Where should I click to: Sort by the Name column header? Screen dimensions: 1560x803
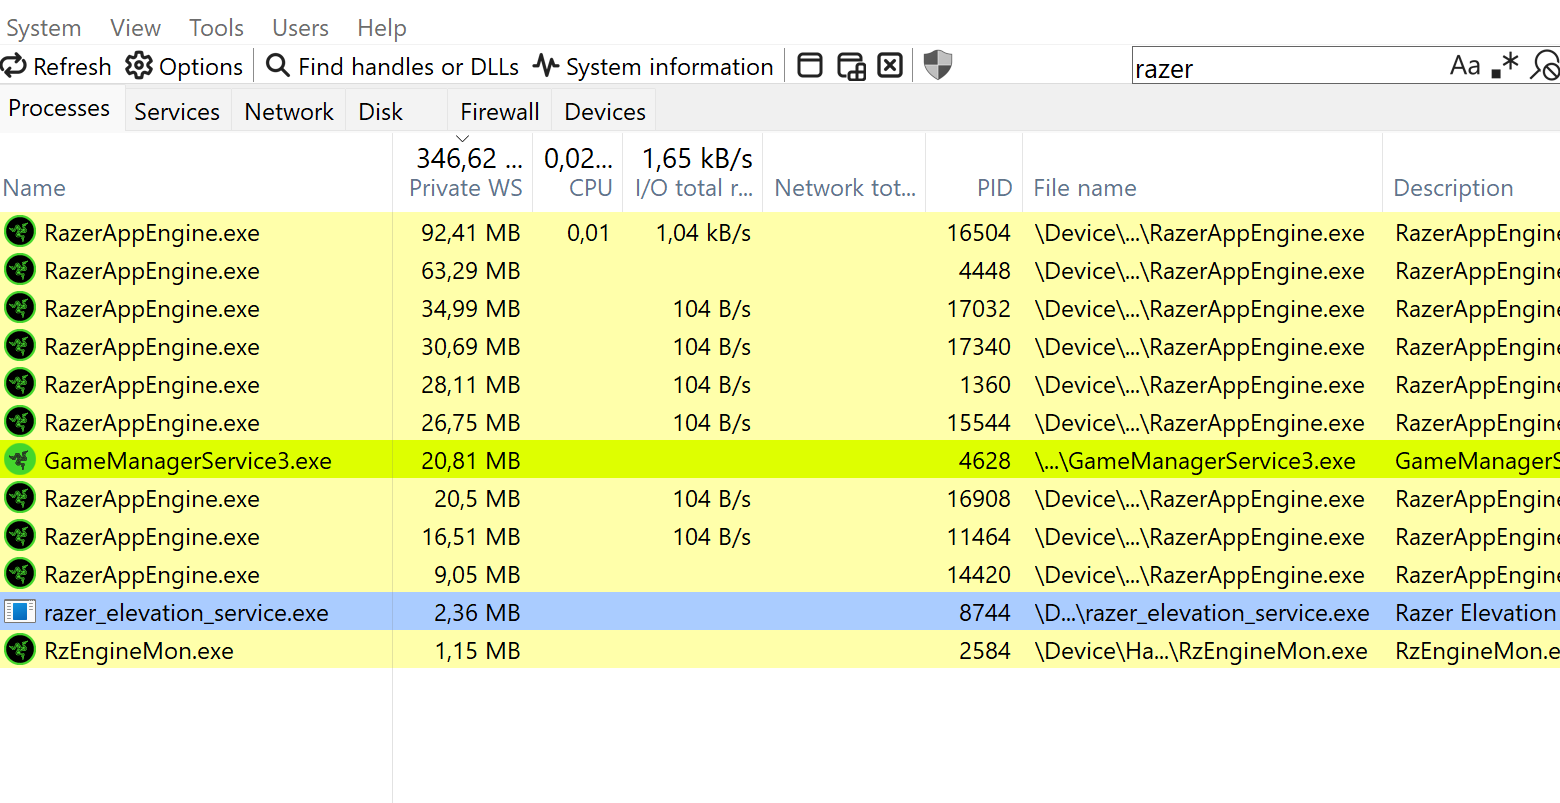pyautogui.click(x=196, y=172)
